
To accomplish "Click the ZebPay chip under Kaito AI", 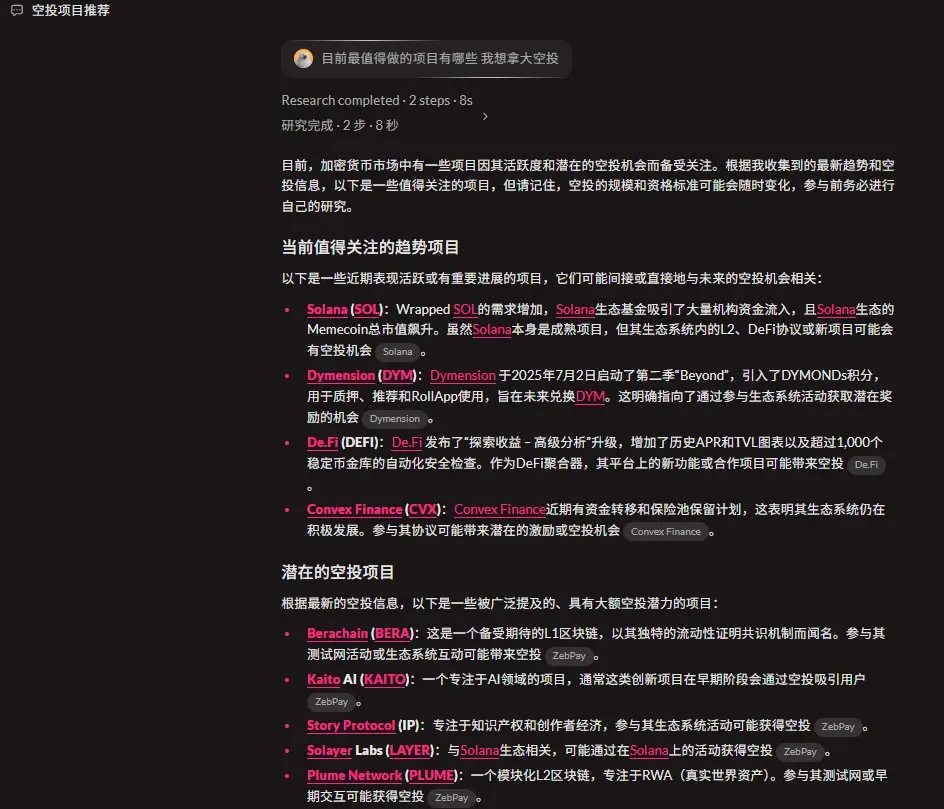I will click(331, 702).
